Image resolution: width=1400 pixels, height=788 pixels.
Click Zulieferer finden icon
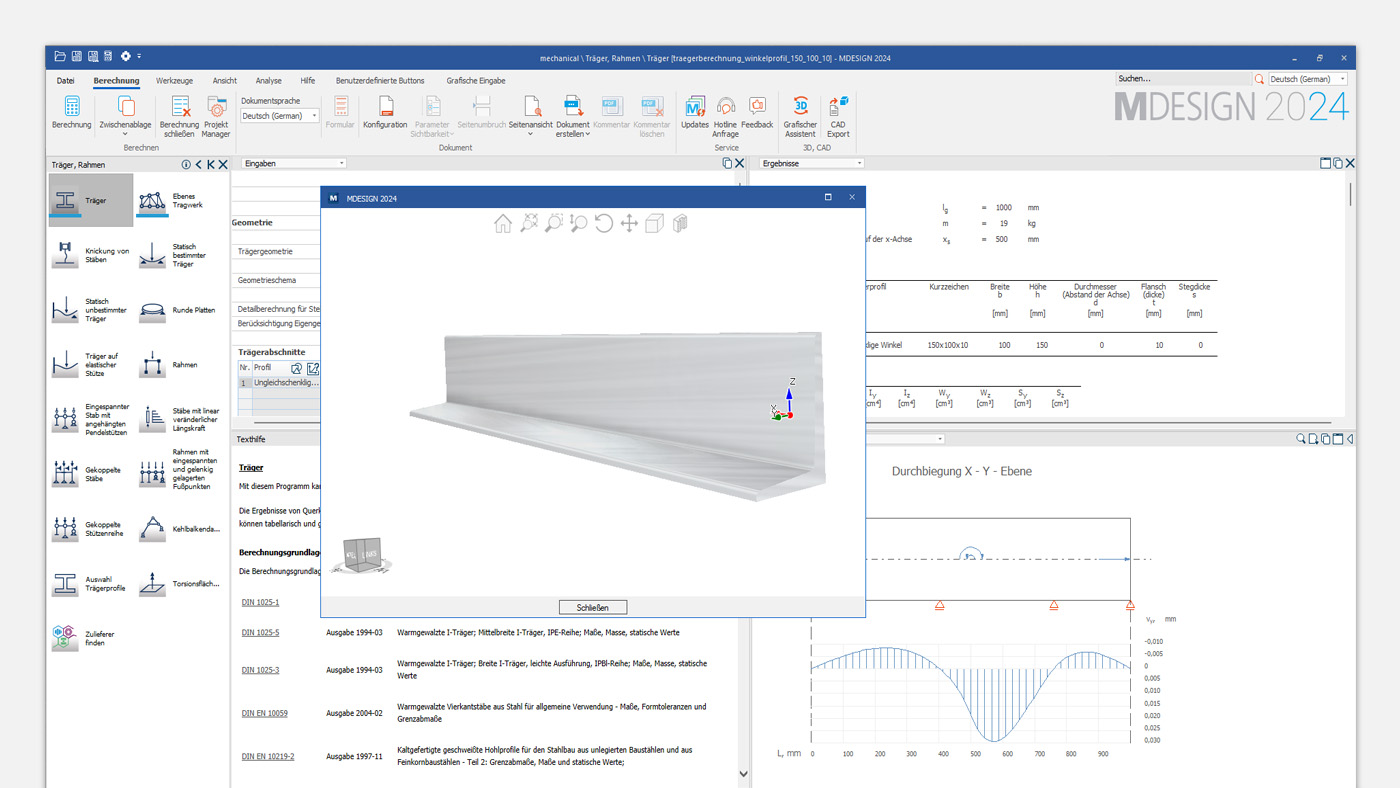coord(65,638)
